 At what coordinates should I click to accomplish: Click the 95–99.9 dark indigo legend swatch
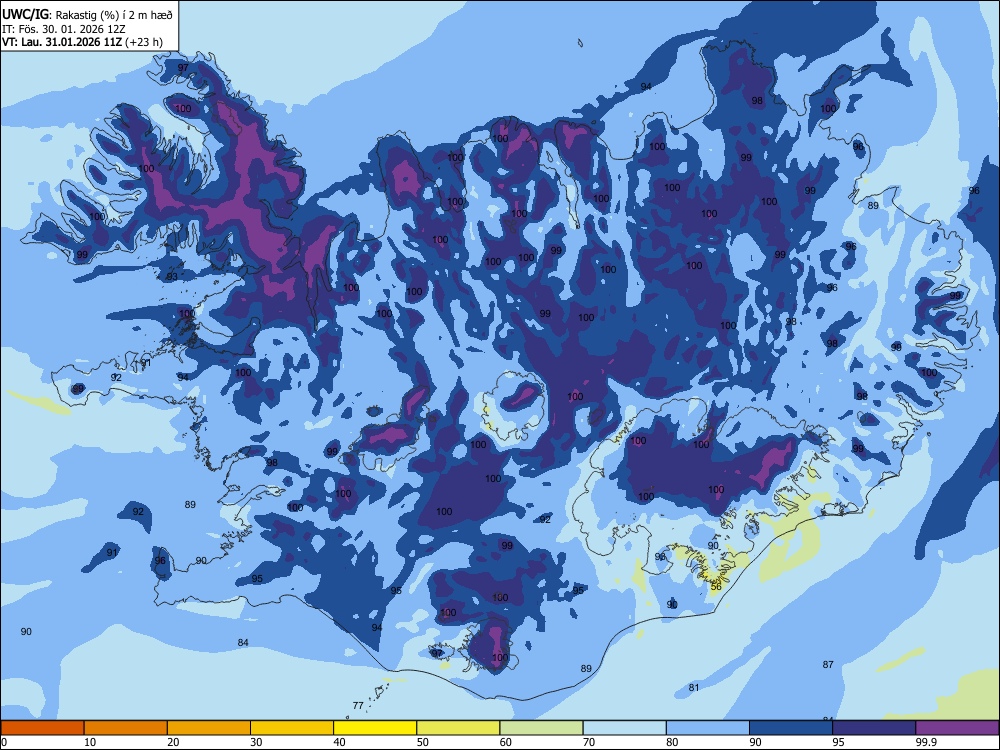tap(874, 728)
